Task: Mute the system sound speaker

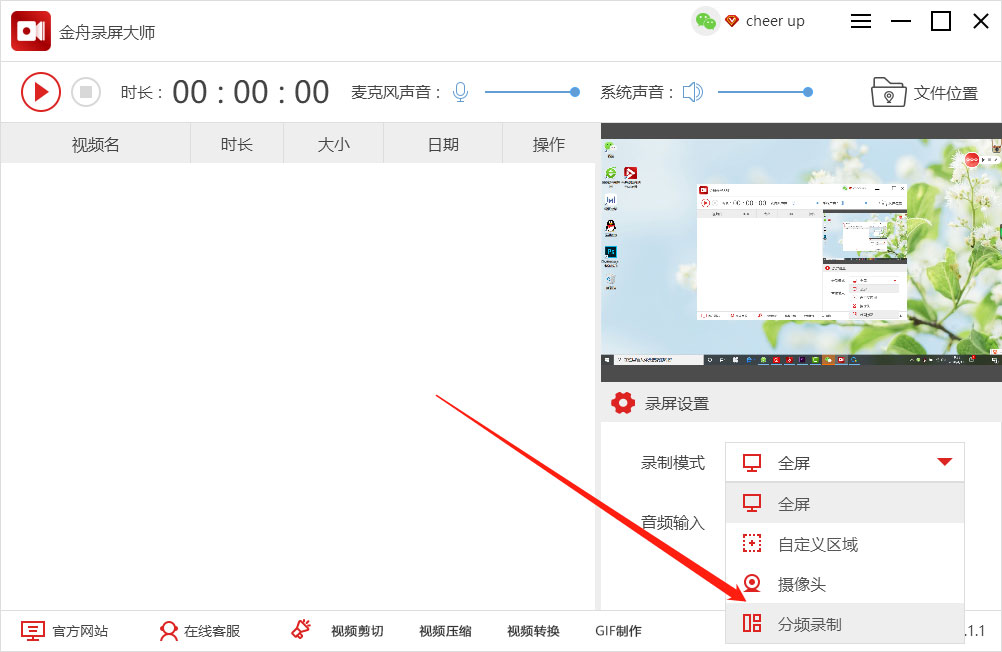Action: [691, 91]
